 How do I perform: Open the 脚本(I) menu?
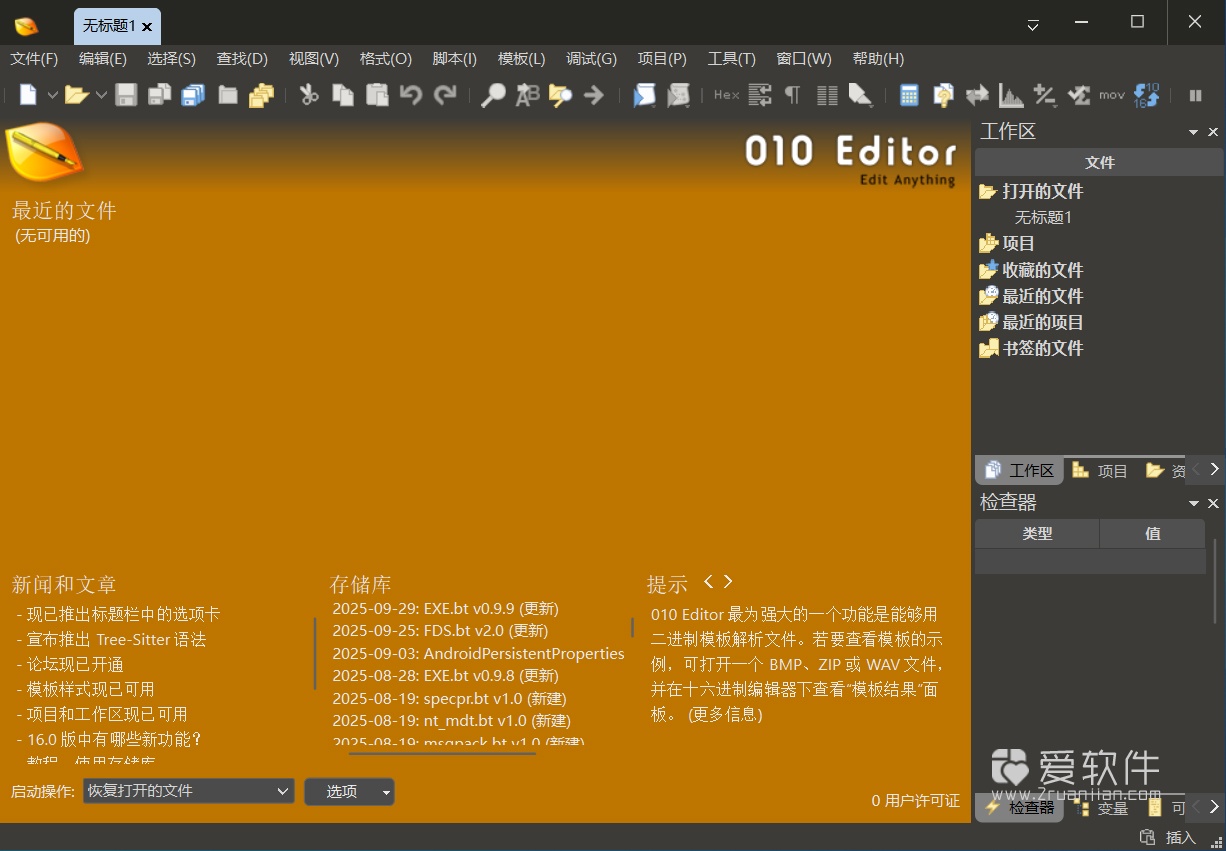coord(454,58)
